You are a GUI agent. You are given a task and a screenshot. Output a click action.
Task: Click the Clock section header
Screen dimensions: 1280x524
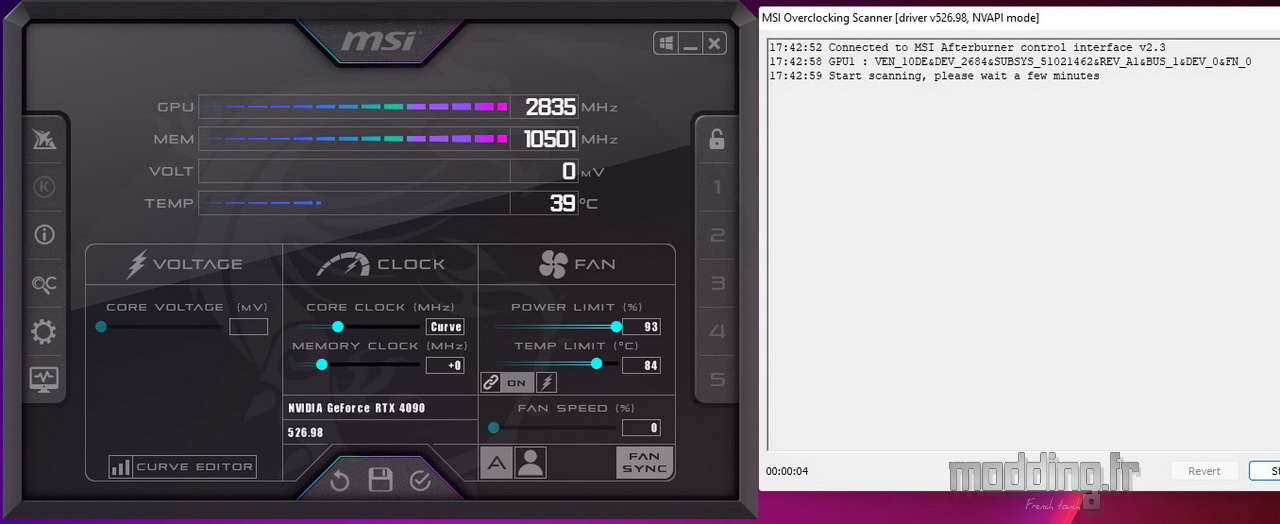(x=381, y=264)
